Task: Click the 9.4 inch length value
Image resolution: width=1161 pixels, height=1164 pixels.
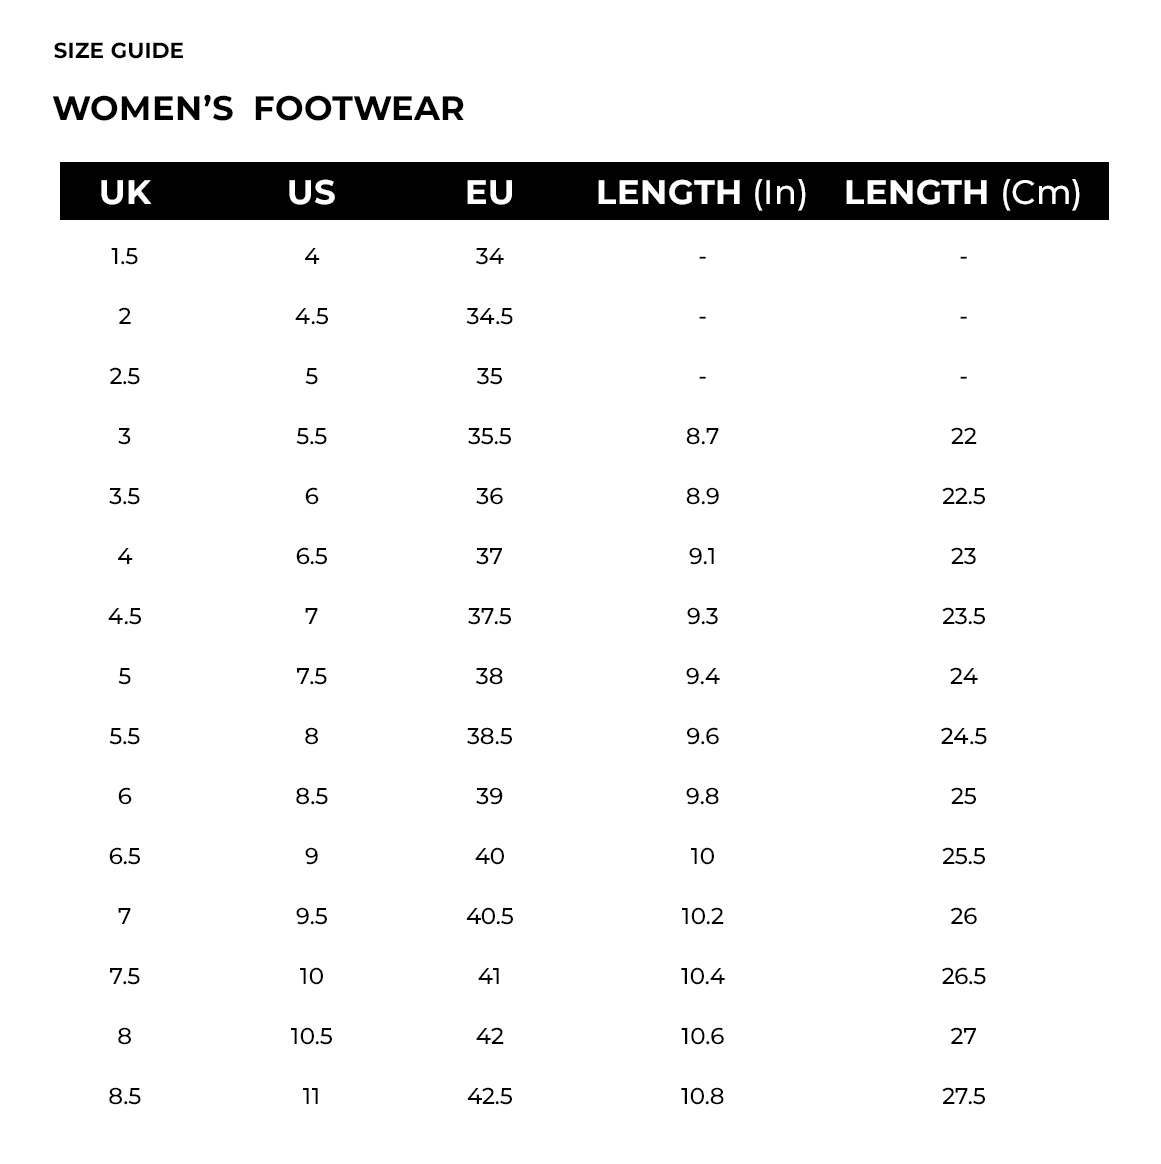Action: coord(702,677)
